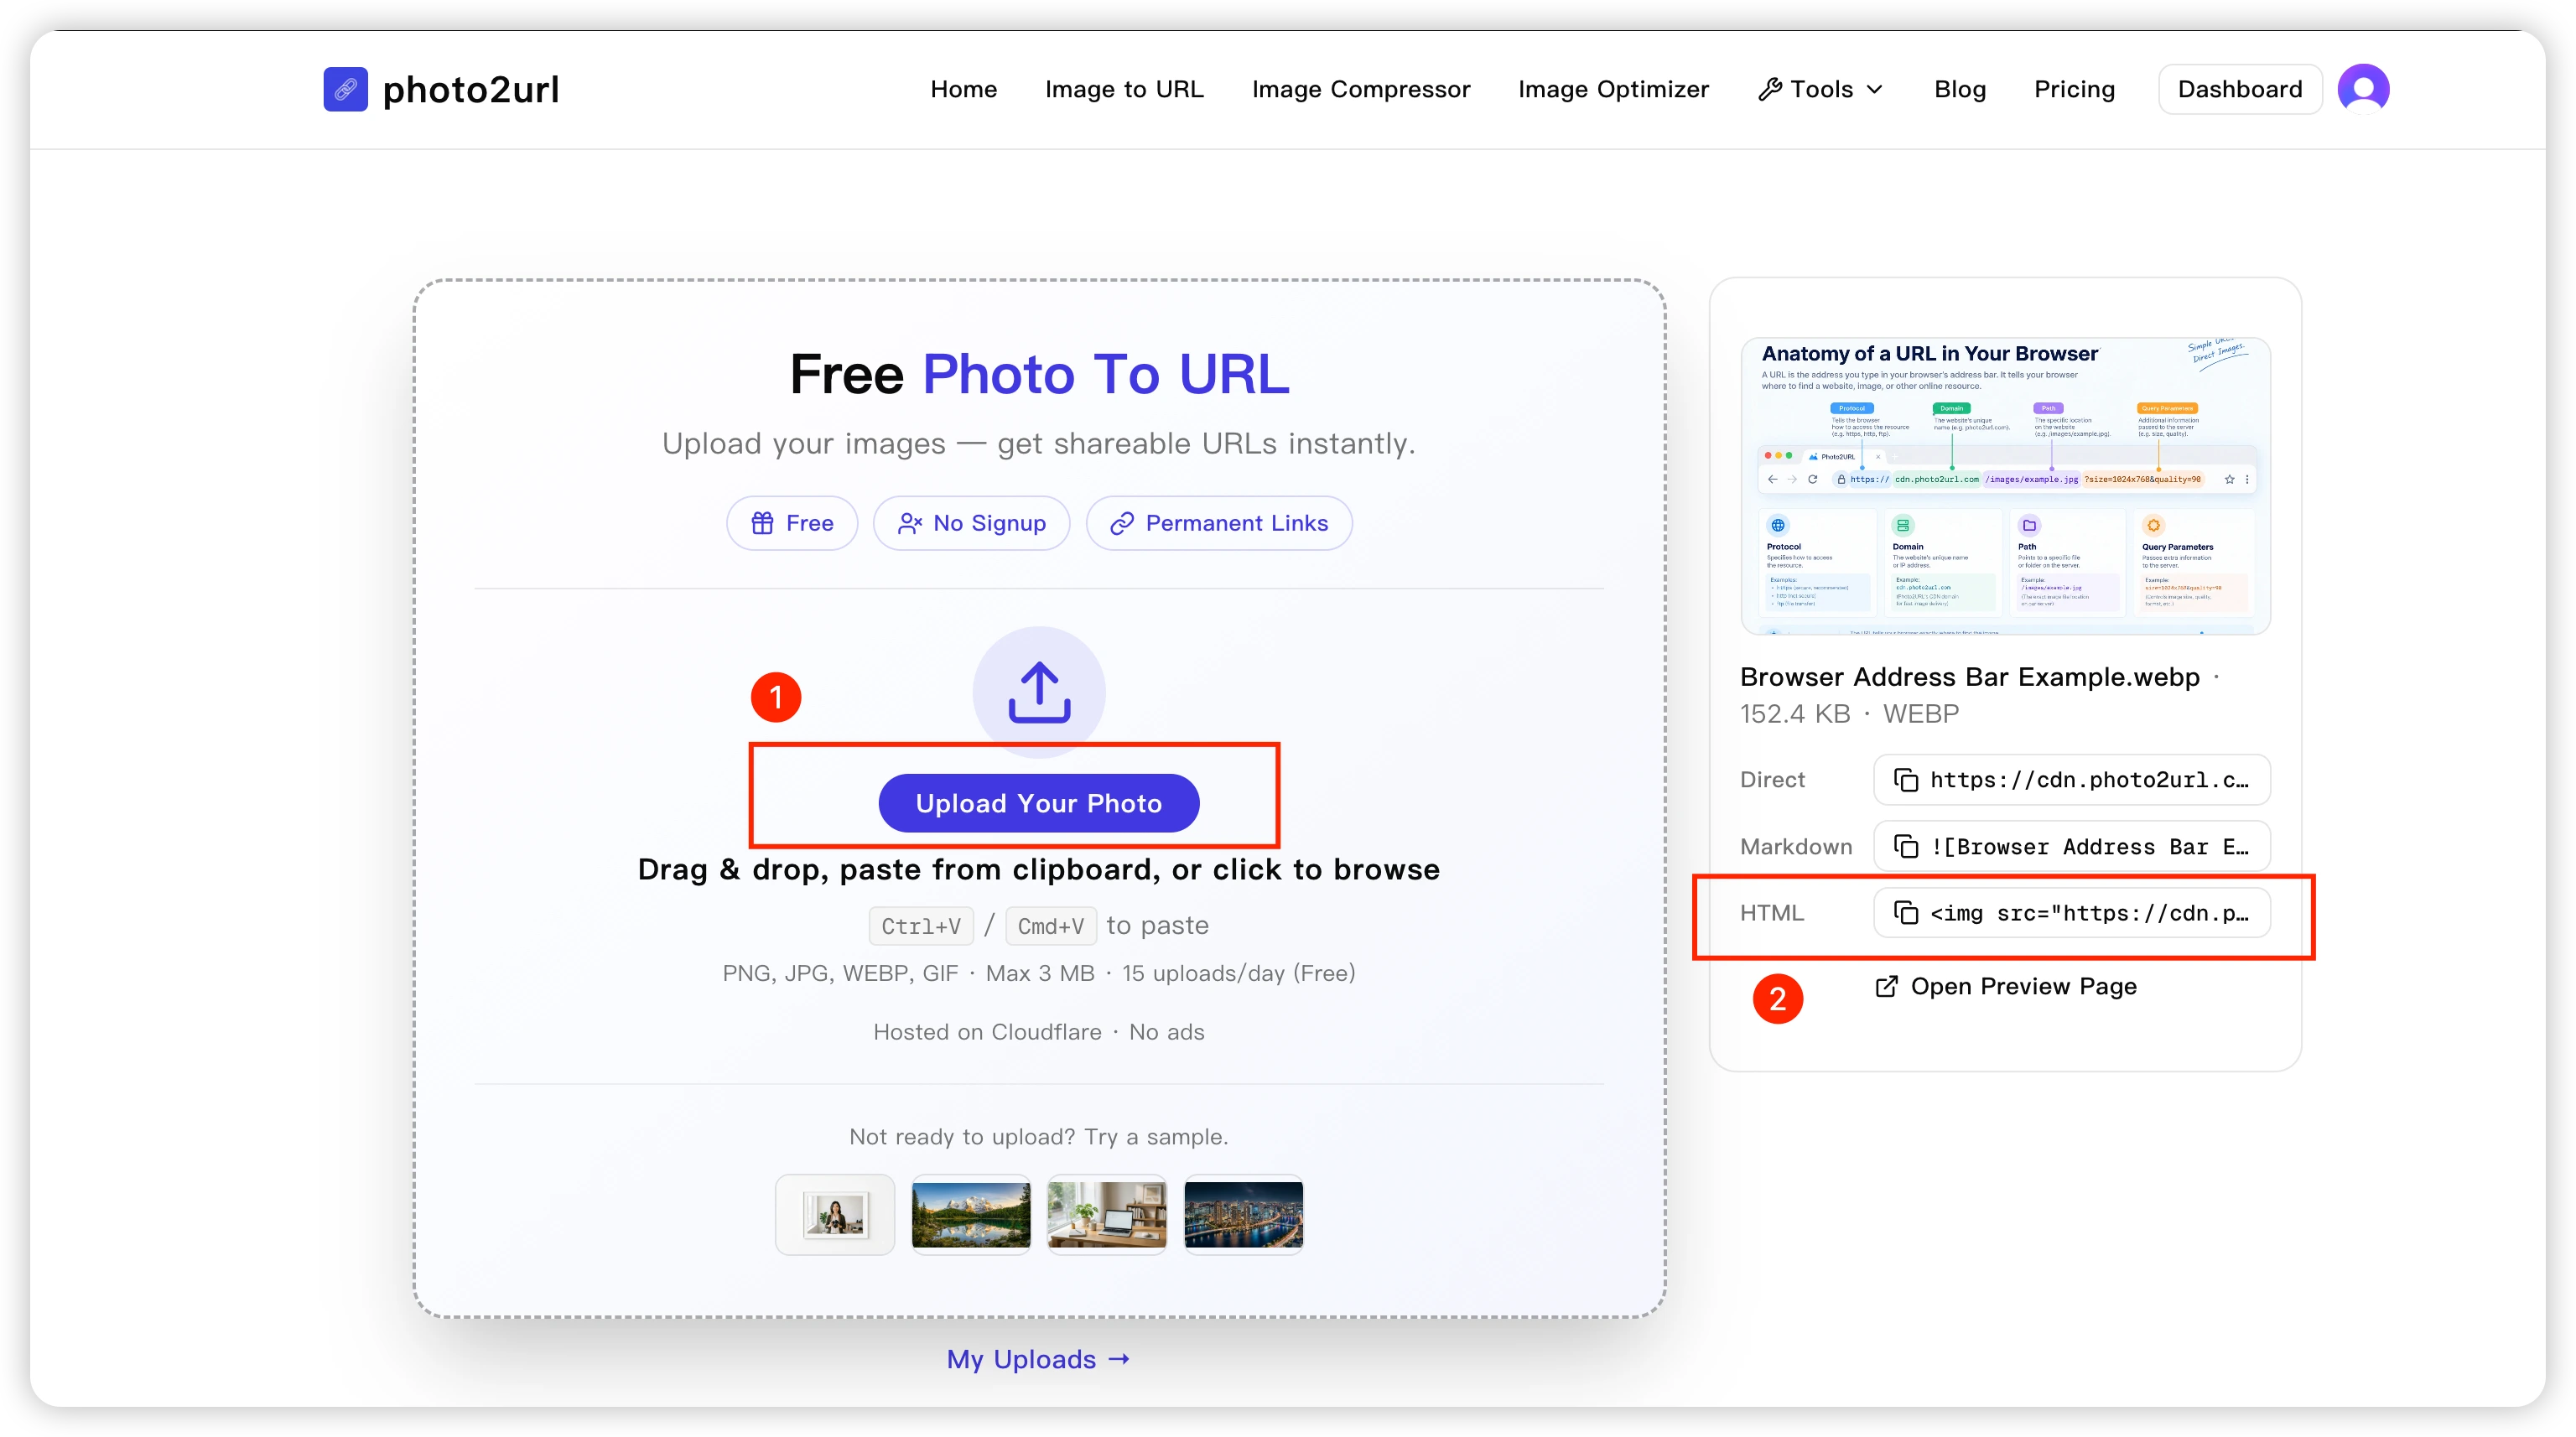Click the link icon in Permanent Links badge
Image resolution: width=2576 pixels, height=1437 pixels.
(x=1122, y=523)
